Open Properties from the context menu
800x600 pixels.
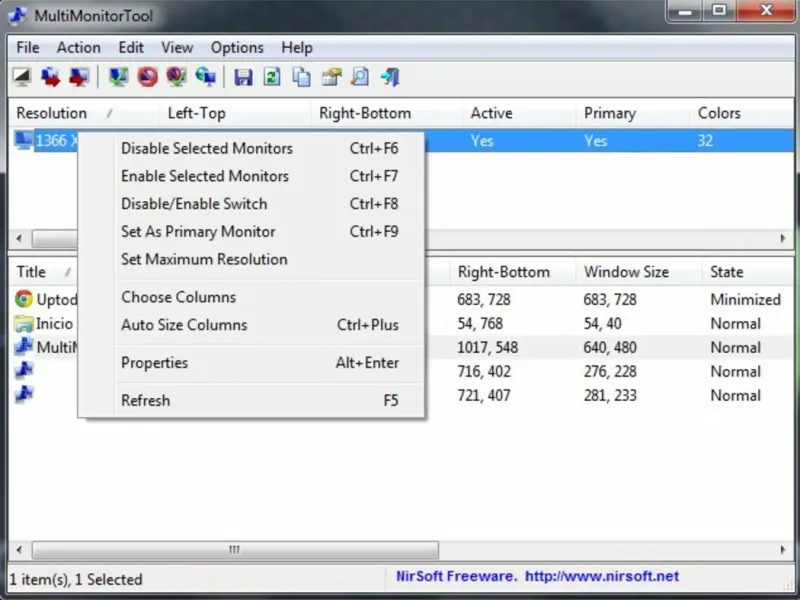(x=251, y=363)
